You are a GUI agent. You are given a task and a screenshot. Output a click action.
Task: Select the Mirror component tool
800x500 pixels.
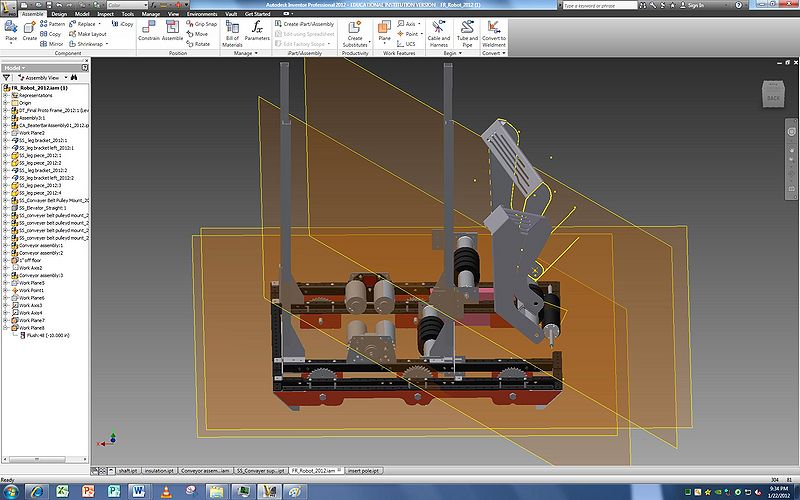tap(52, 44)
